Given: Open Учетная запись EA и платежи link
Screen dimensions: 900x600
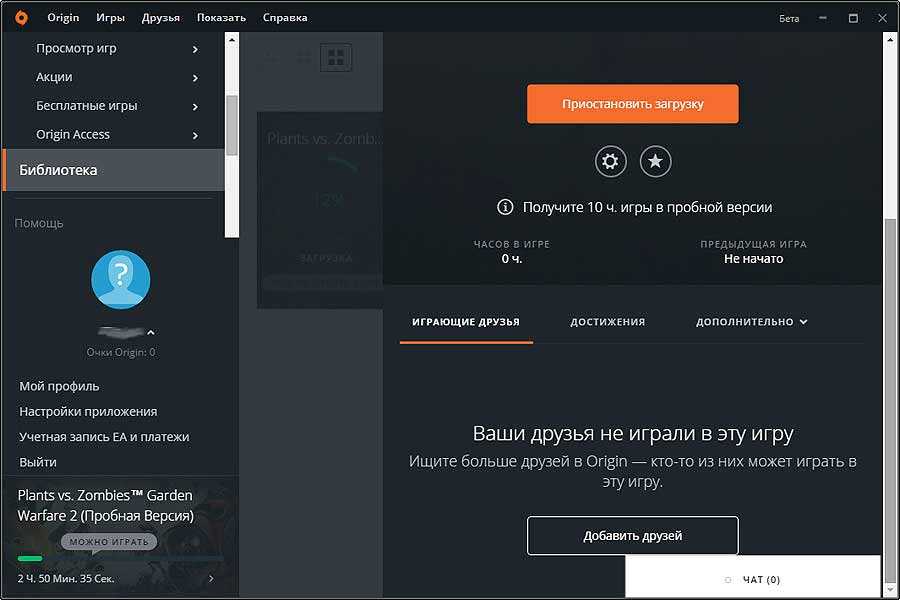Looking at the screenshot, I should (x=104, y=436).
